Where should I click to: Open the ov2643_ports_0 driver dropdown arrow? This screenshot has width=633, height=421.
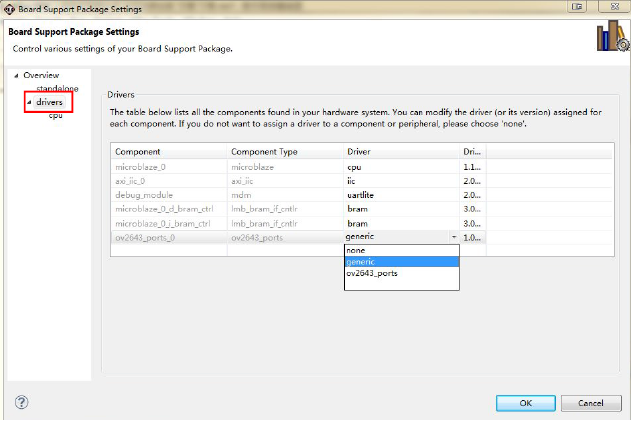click(453, 236)
